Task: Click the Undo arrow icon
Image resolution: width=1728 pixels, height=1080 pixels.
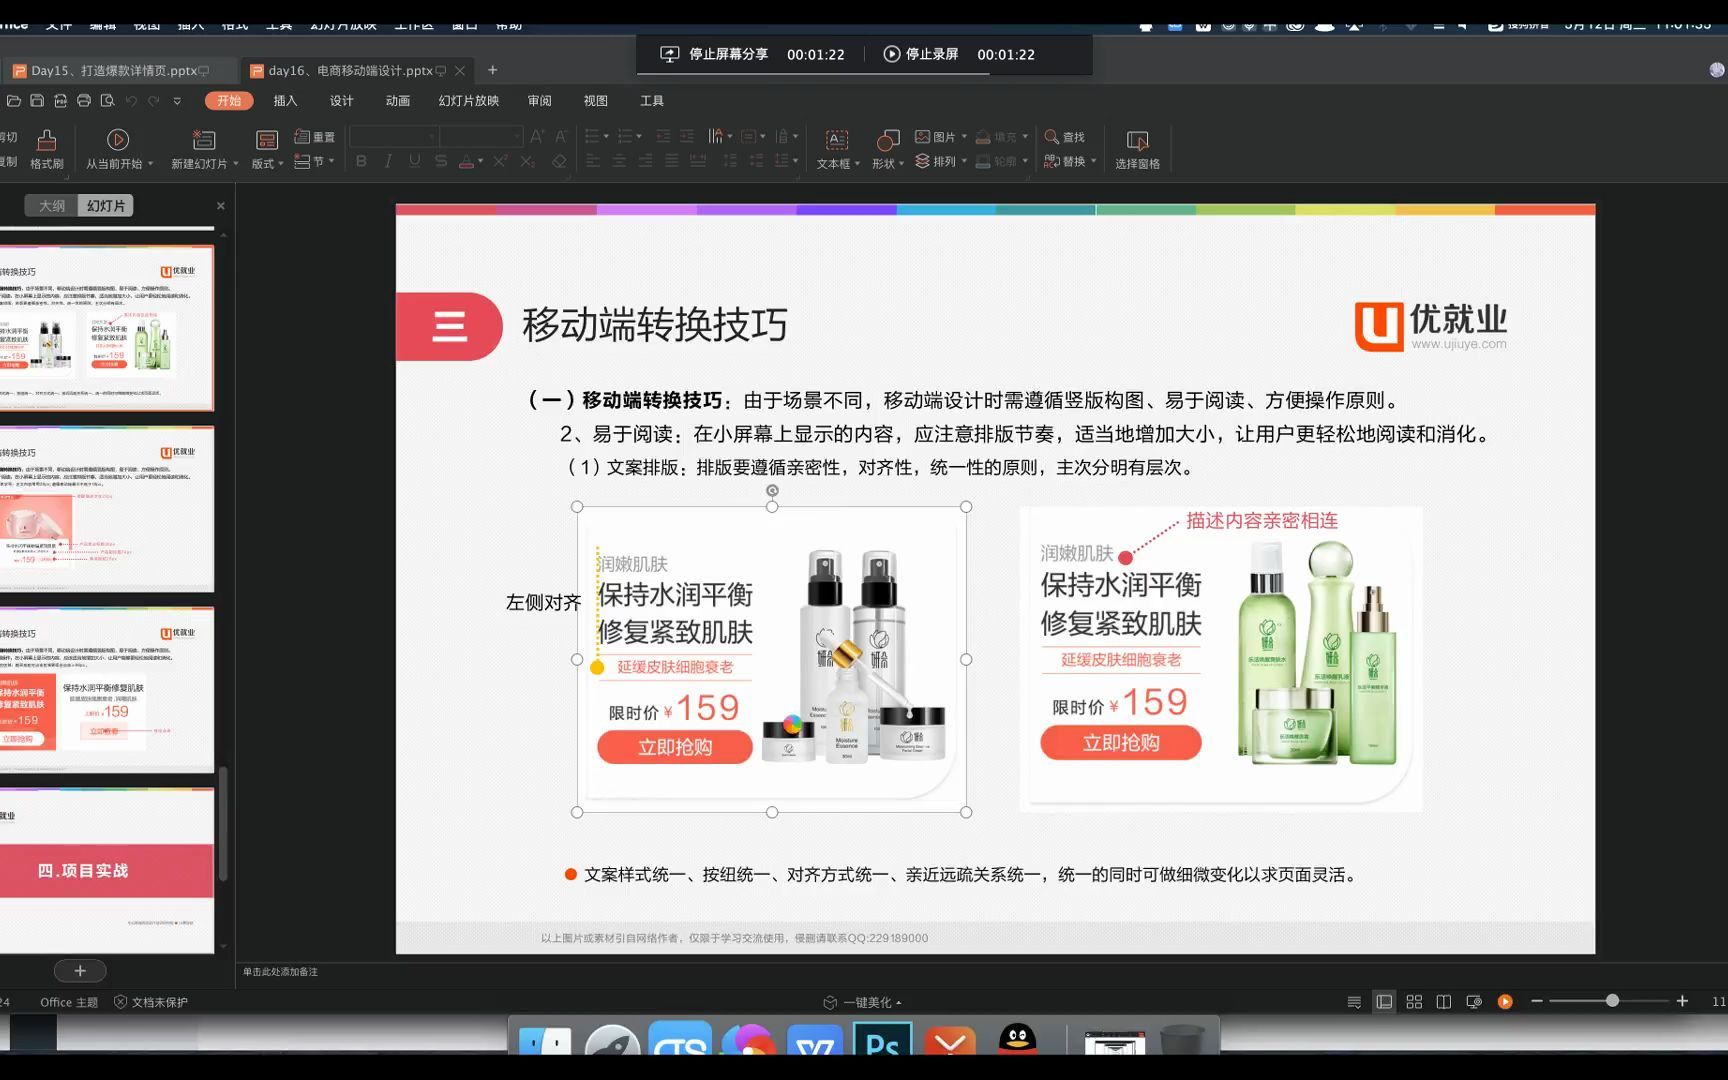Action: pyautogui.click(x=131, y=101)
